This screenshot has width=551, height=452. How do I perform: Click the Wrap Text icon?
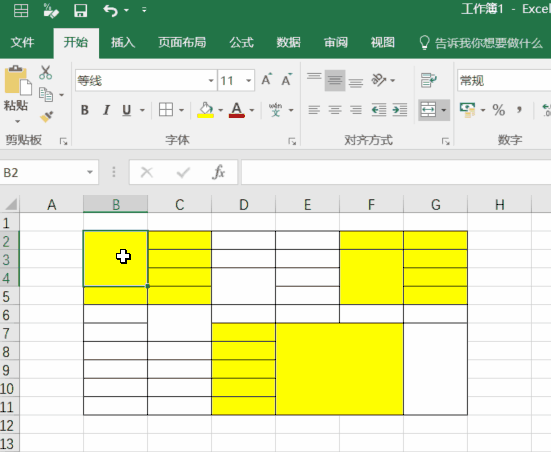click(429, 80)
